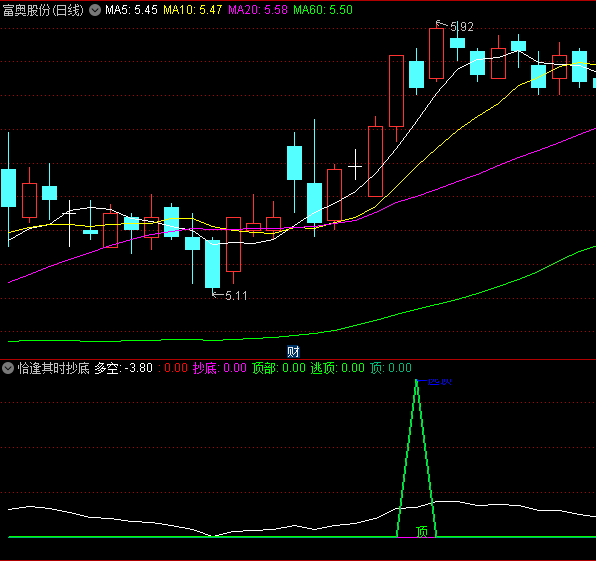
Task: Click the tall red candle below 5.92
Action: click(436, 54)
